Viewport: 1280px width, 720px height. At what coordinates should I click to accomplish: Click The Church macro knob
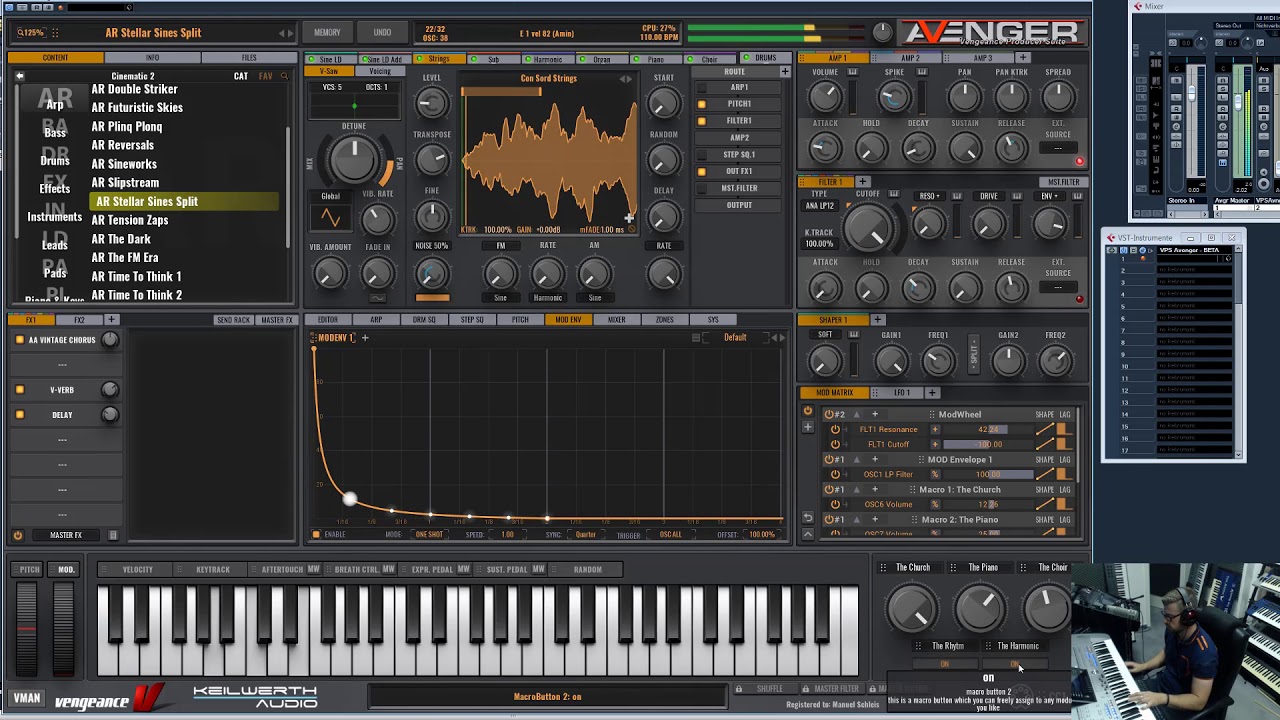[910, 607]
